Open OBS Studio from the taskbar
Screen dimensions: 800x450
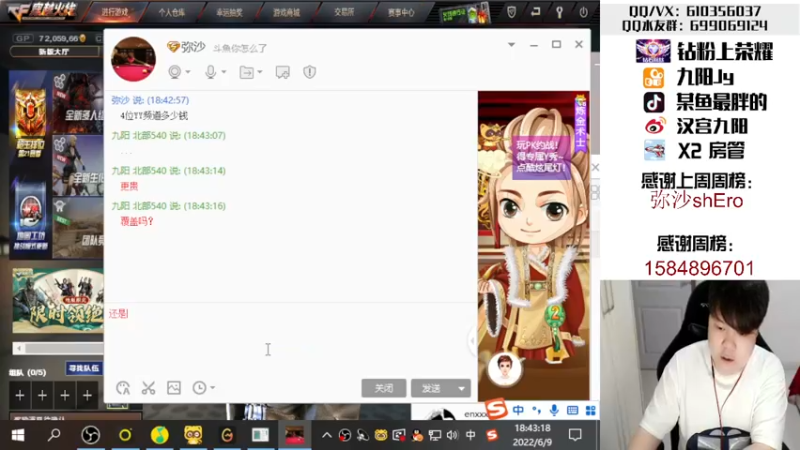tap(90, 435)
